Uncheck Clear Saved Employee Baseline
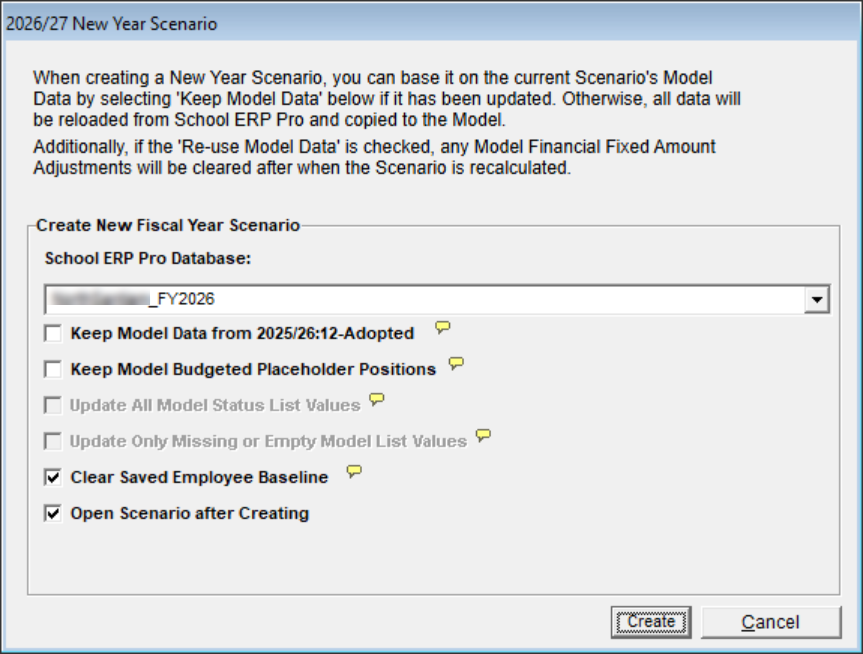Viewport: 863px width, 654px height. click(53, 477)
